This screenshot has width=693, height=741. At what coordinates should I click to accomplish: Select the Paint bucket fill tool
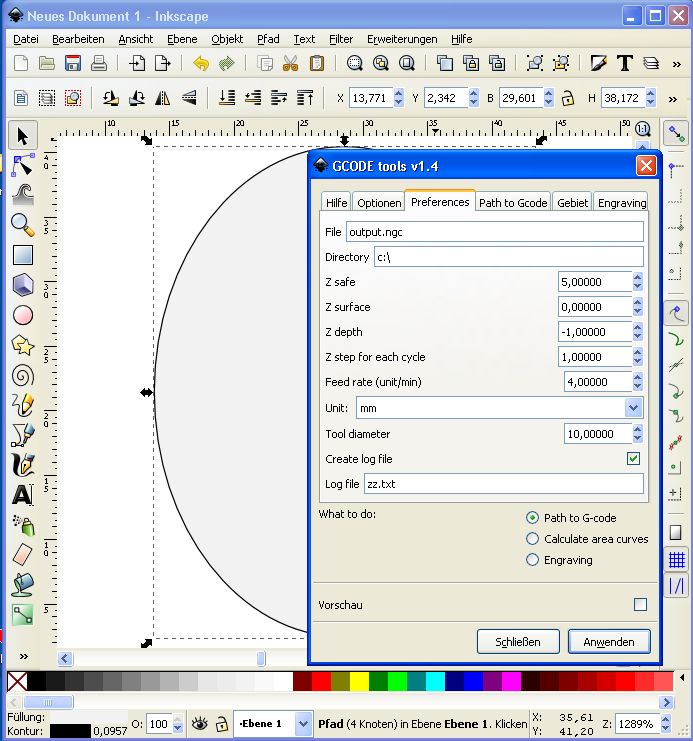tap(22, 585)
